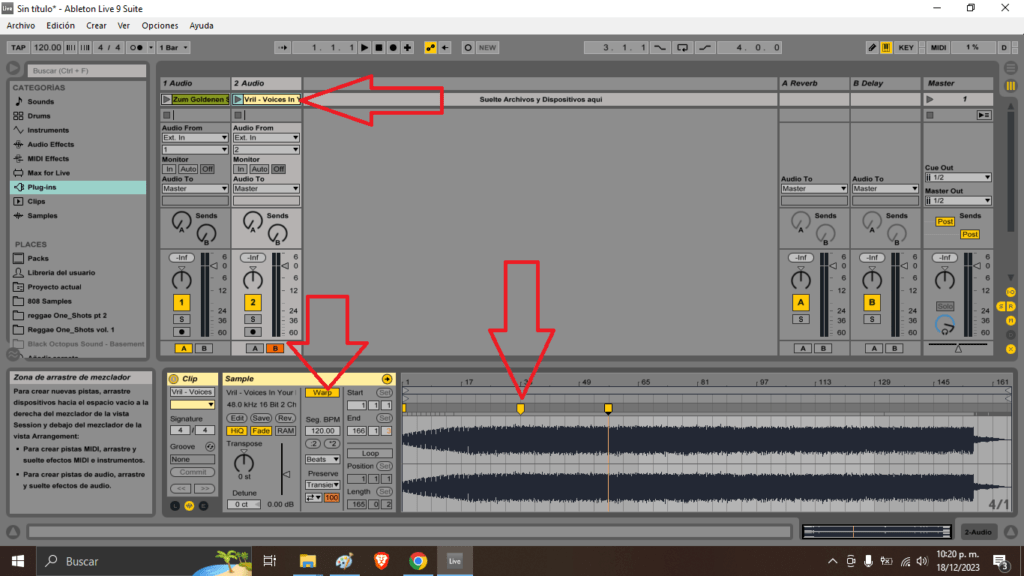Click the NEW button in the transport
Screen dimensions: 1024x576
(488, 48)
